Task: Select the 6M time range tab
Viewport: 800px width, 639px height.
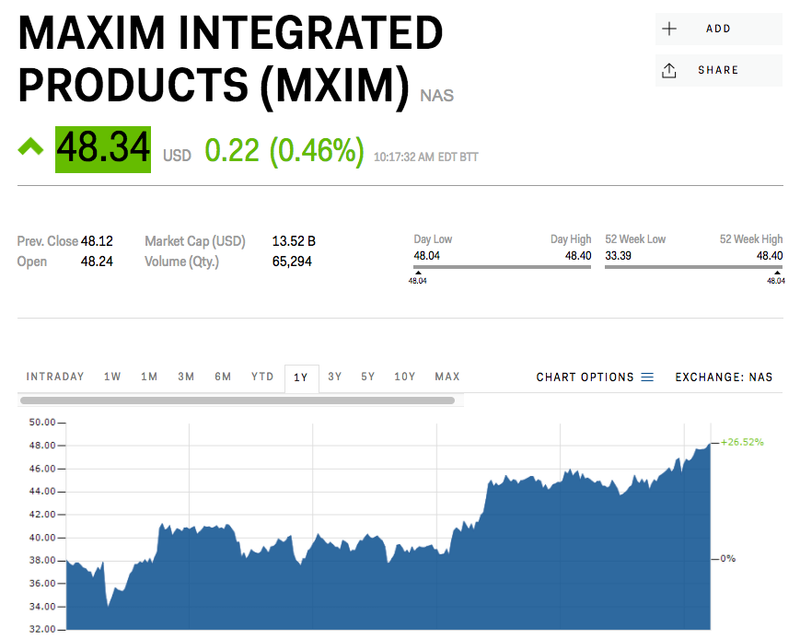Action: pos(223,377)
